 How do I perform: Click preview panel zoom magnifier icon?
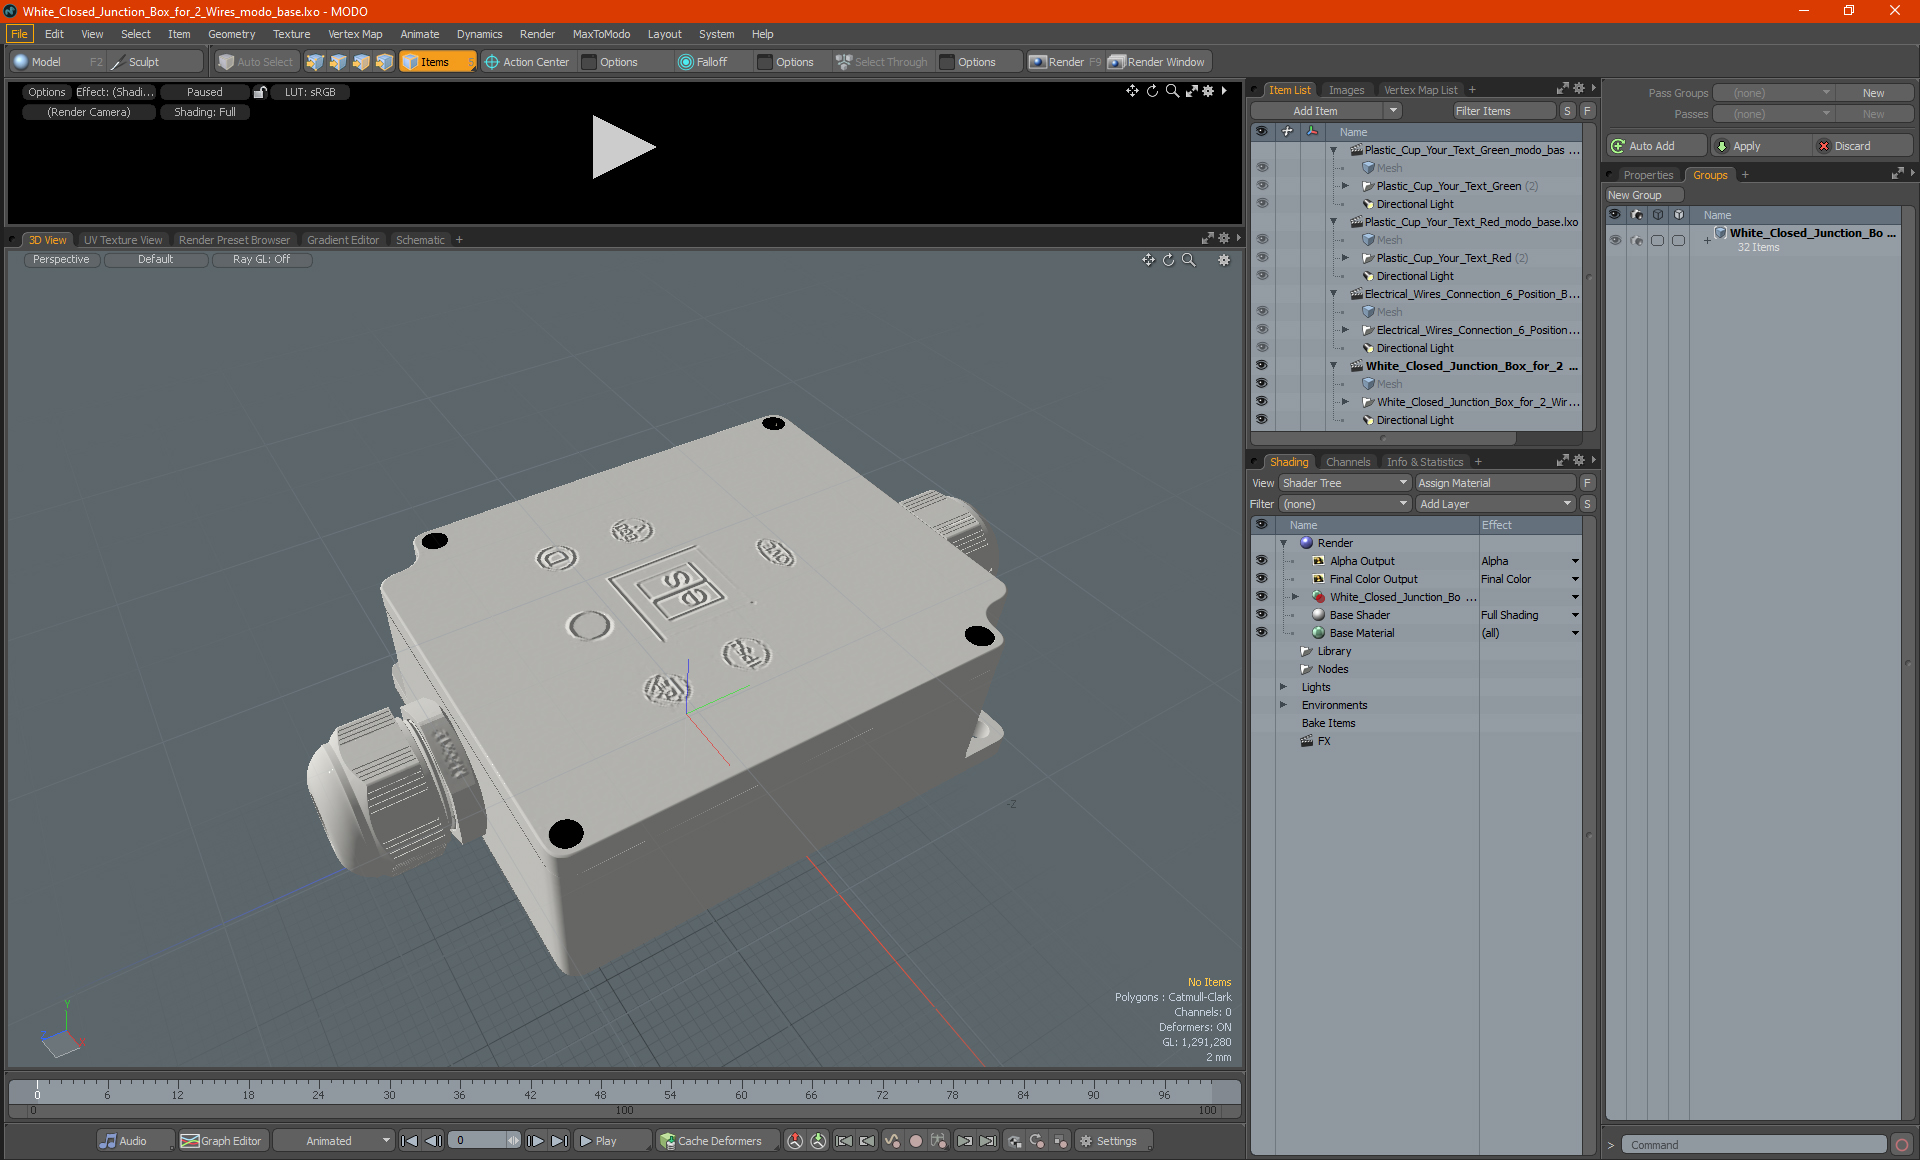(x=1172, y=91)
